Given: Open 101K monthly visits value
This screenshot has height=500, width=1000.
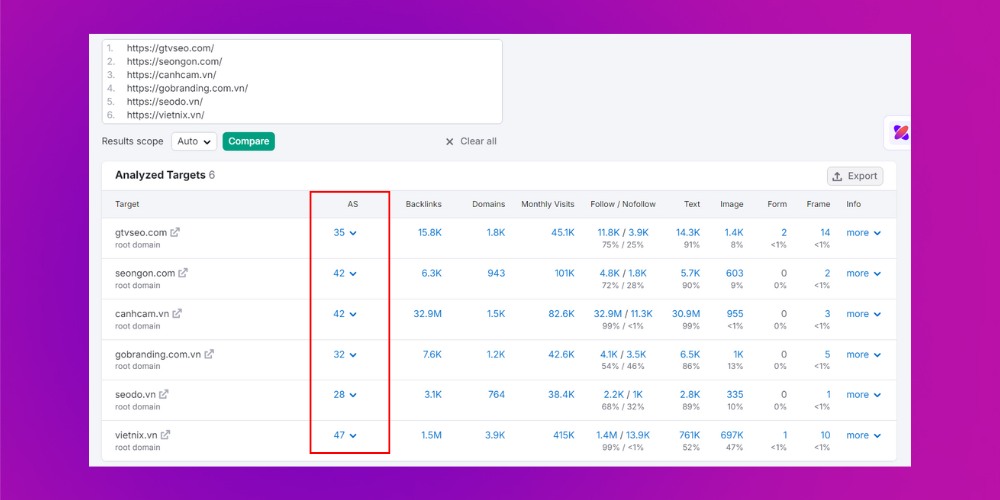Looking at the screenshot, I should (x=564, y=273).
